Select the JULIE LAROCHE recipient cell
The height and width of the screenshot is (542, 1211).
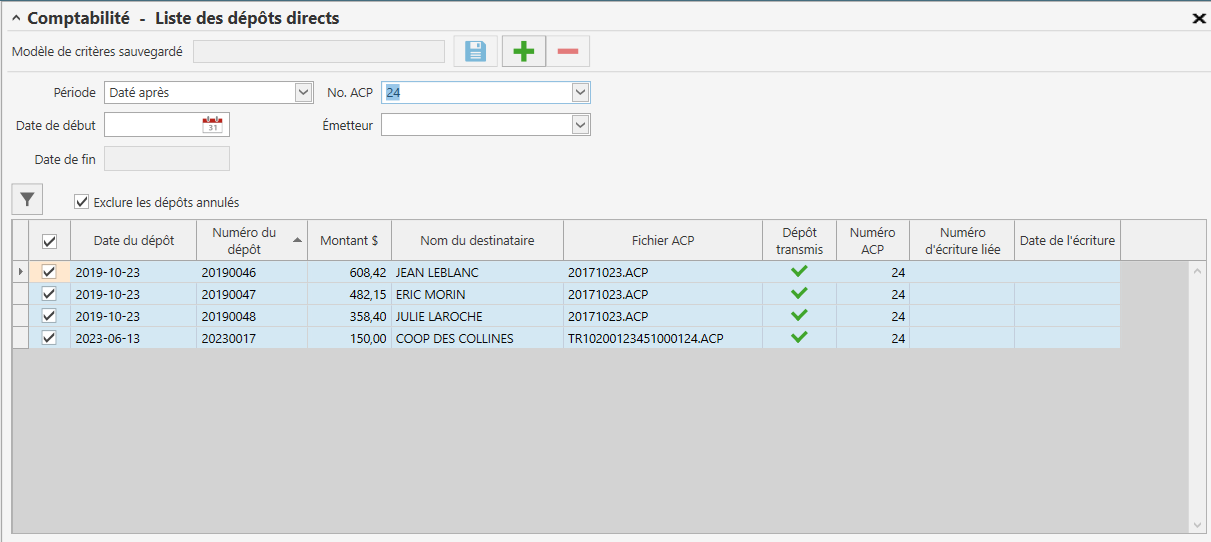[477, 316]
